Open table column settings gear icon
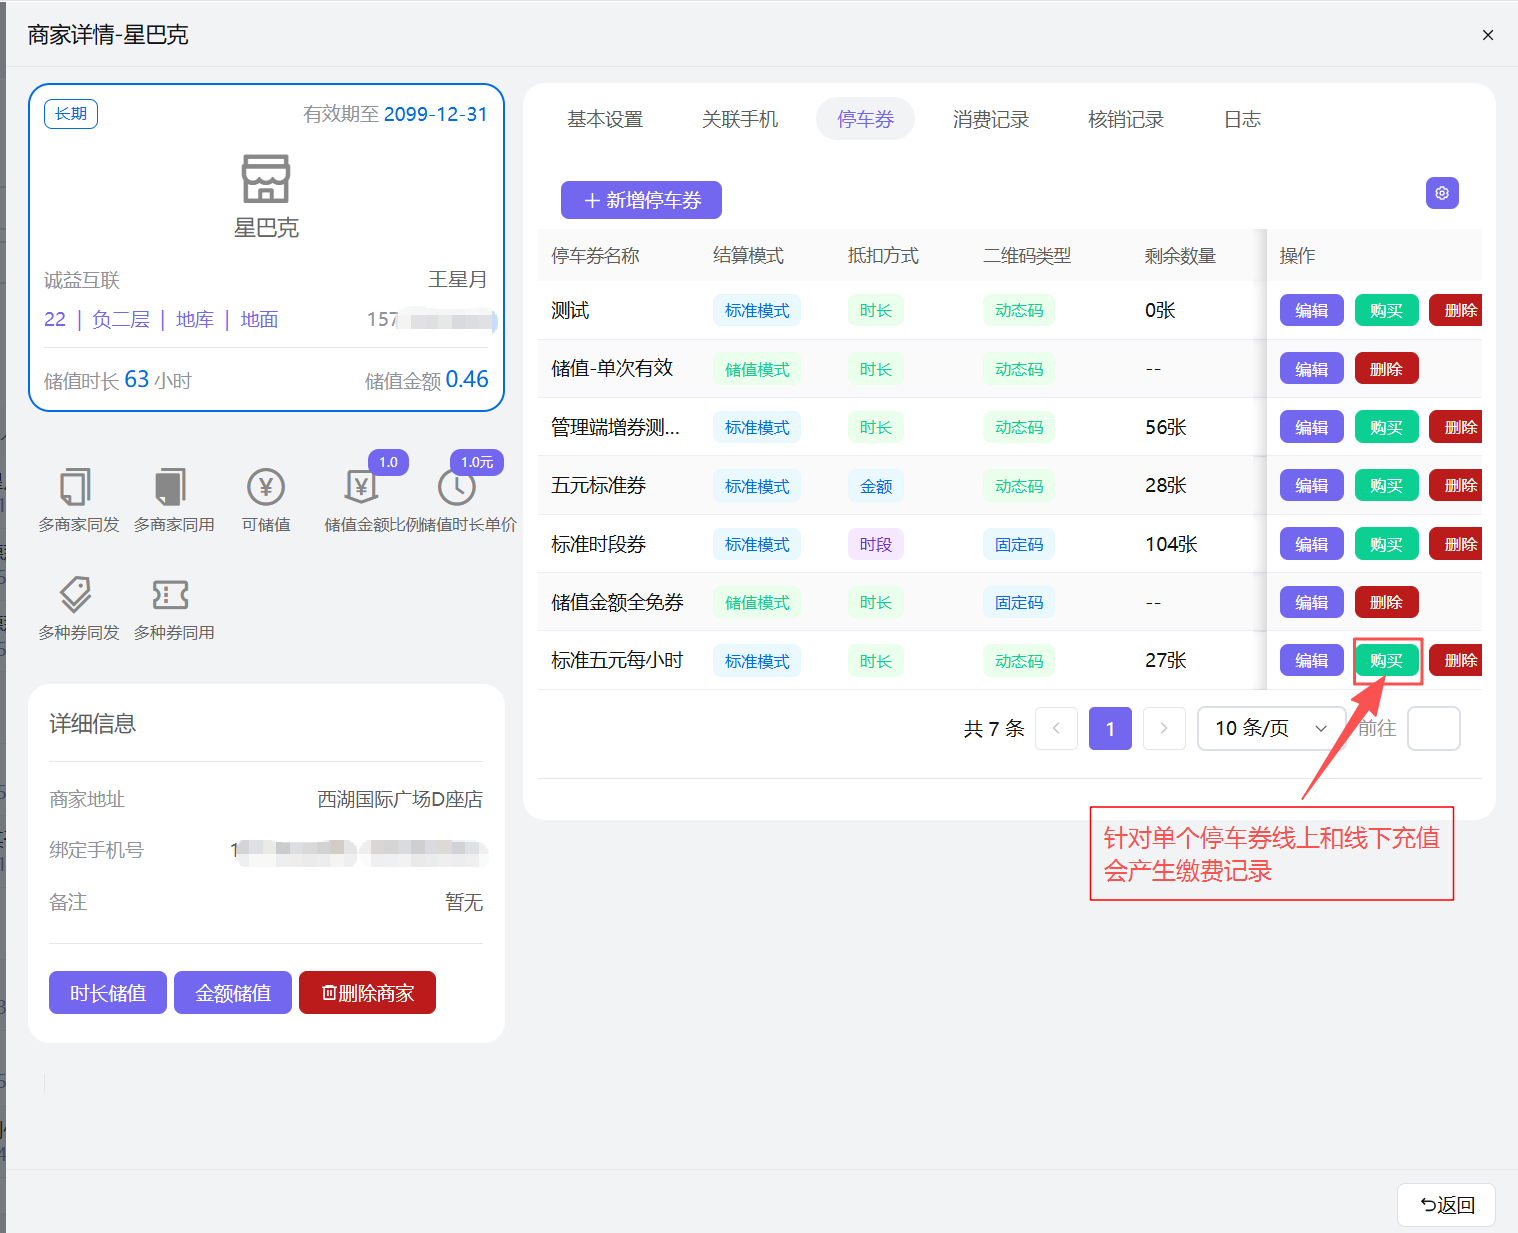The height and width of the screenshot is (1233, 1518). pos(1441,193)
